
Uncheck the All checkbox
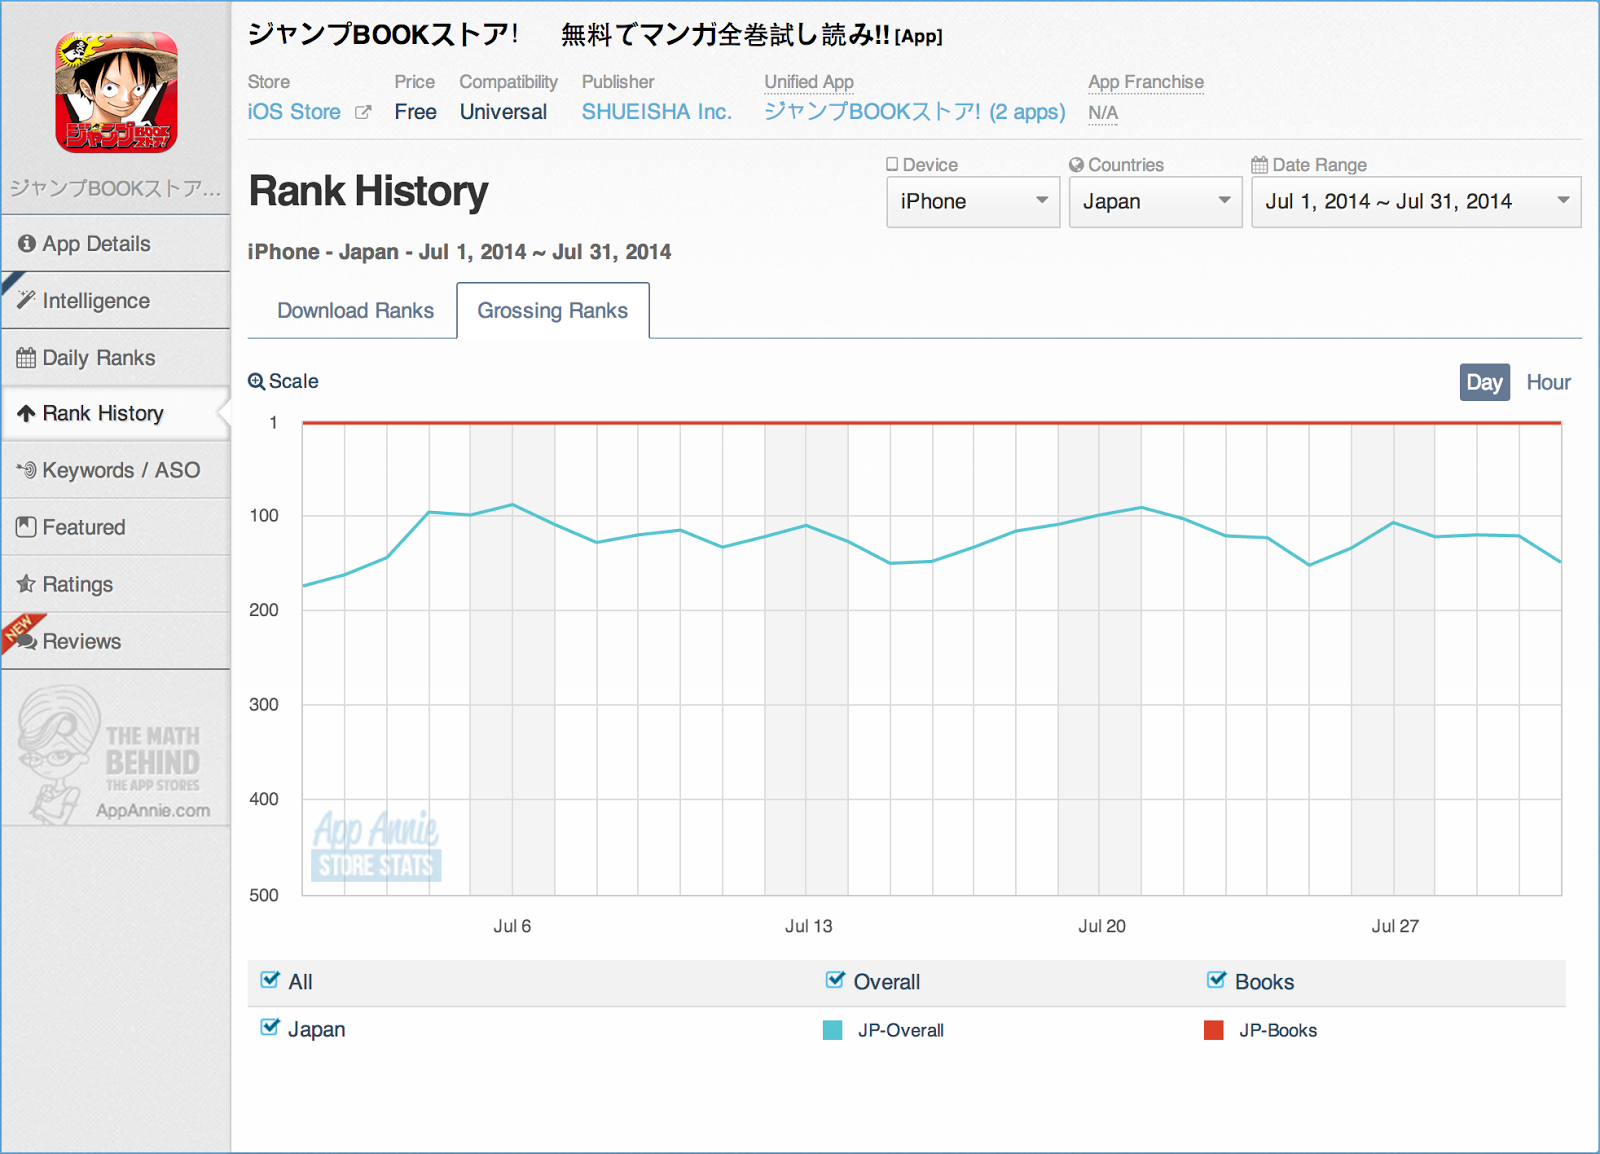tap(270, 980)
